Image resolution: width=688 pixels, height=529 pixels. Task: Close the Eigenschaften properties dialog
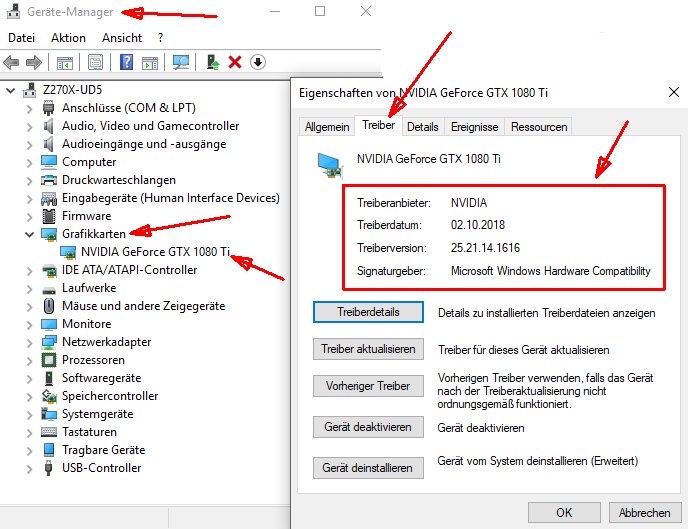[x=674, y=92]
